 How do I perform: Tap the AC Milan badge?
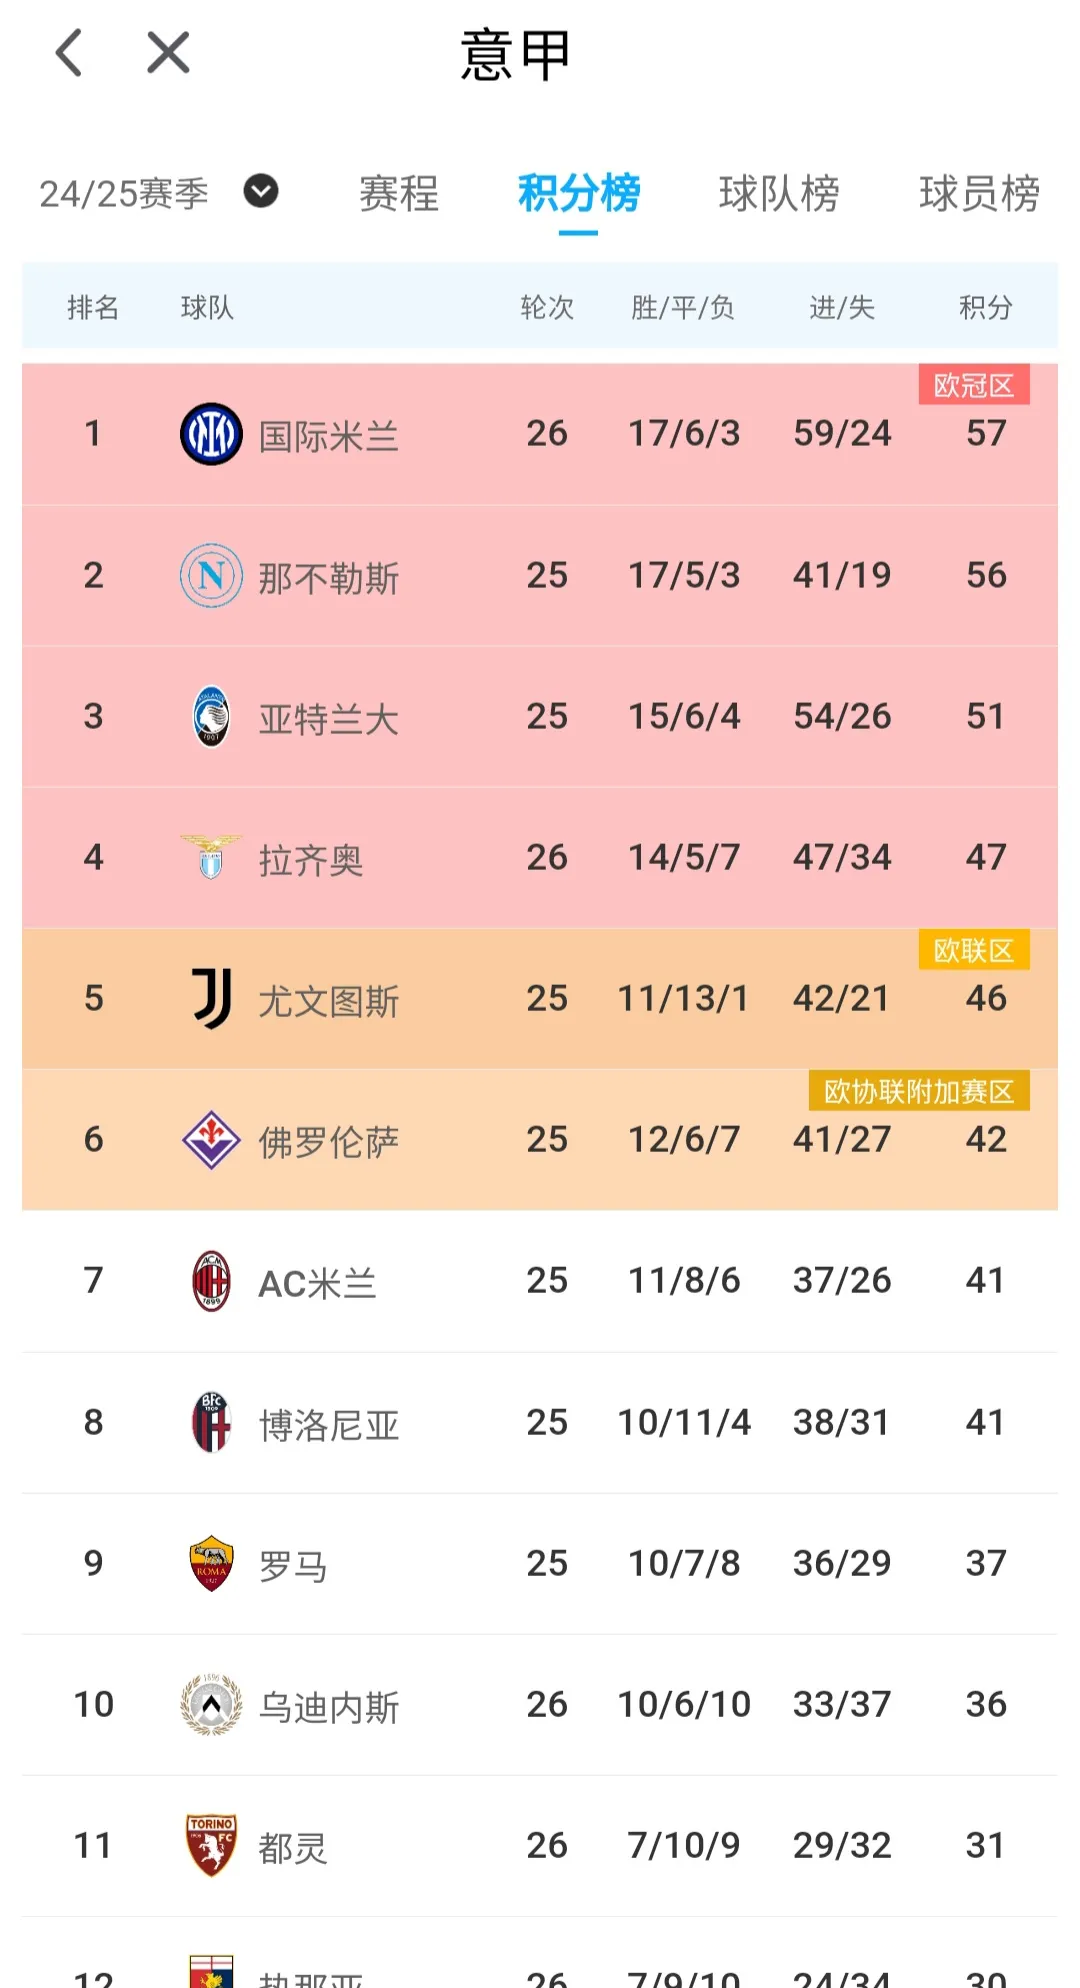(211, 1281)
